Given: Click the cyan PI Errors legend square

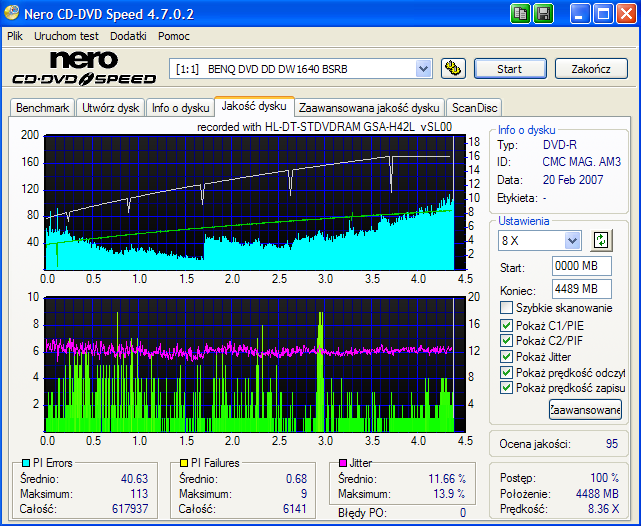Looking at the screenshot, I should [x=25, y=464].
